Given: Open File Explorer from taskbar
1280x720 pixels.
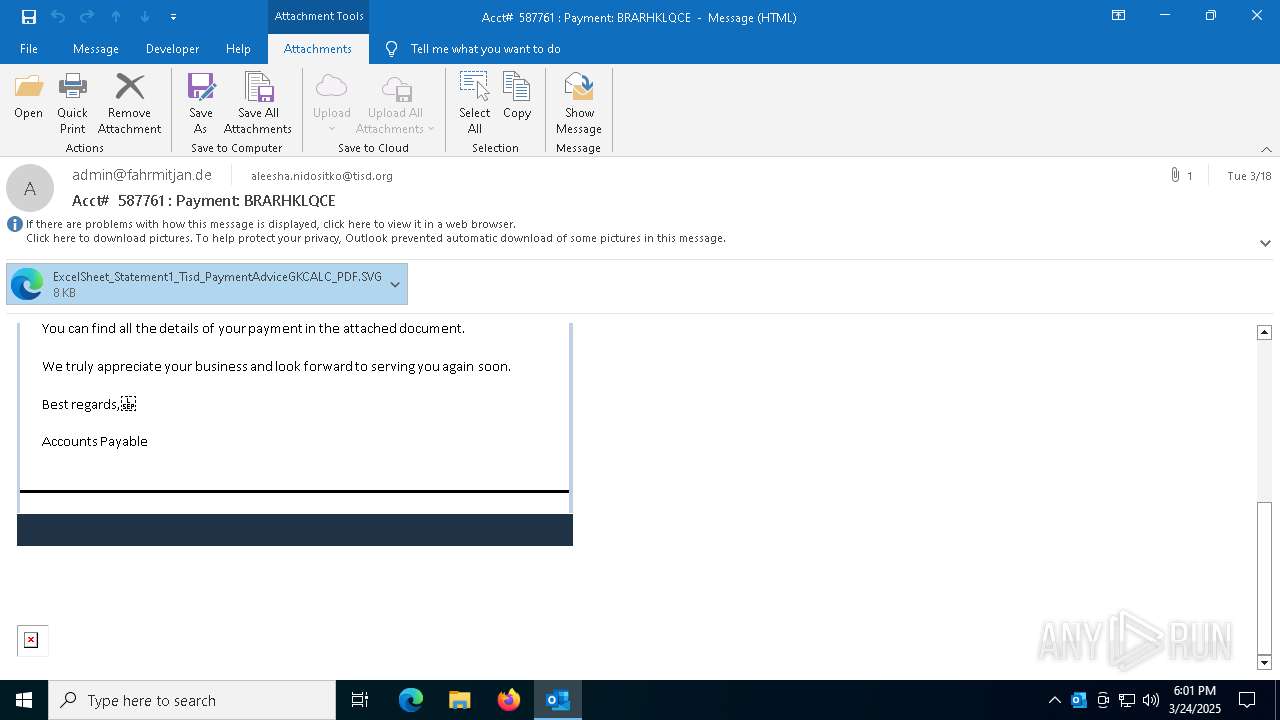Looking at the screenshot, I should (459, 700).
